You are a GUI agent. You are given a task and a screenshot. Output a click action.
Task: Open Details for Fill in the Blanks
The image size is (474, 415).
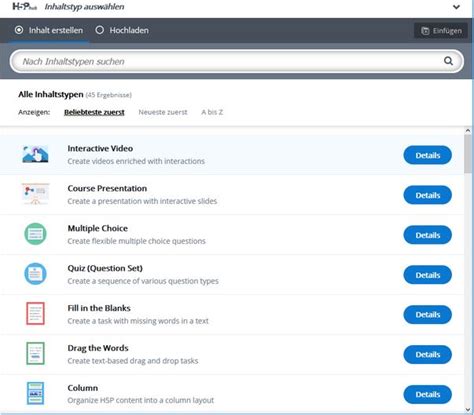tap(428, 315)
